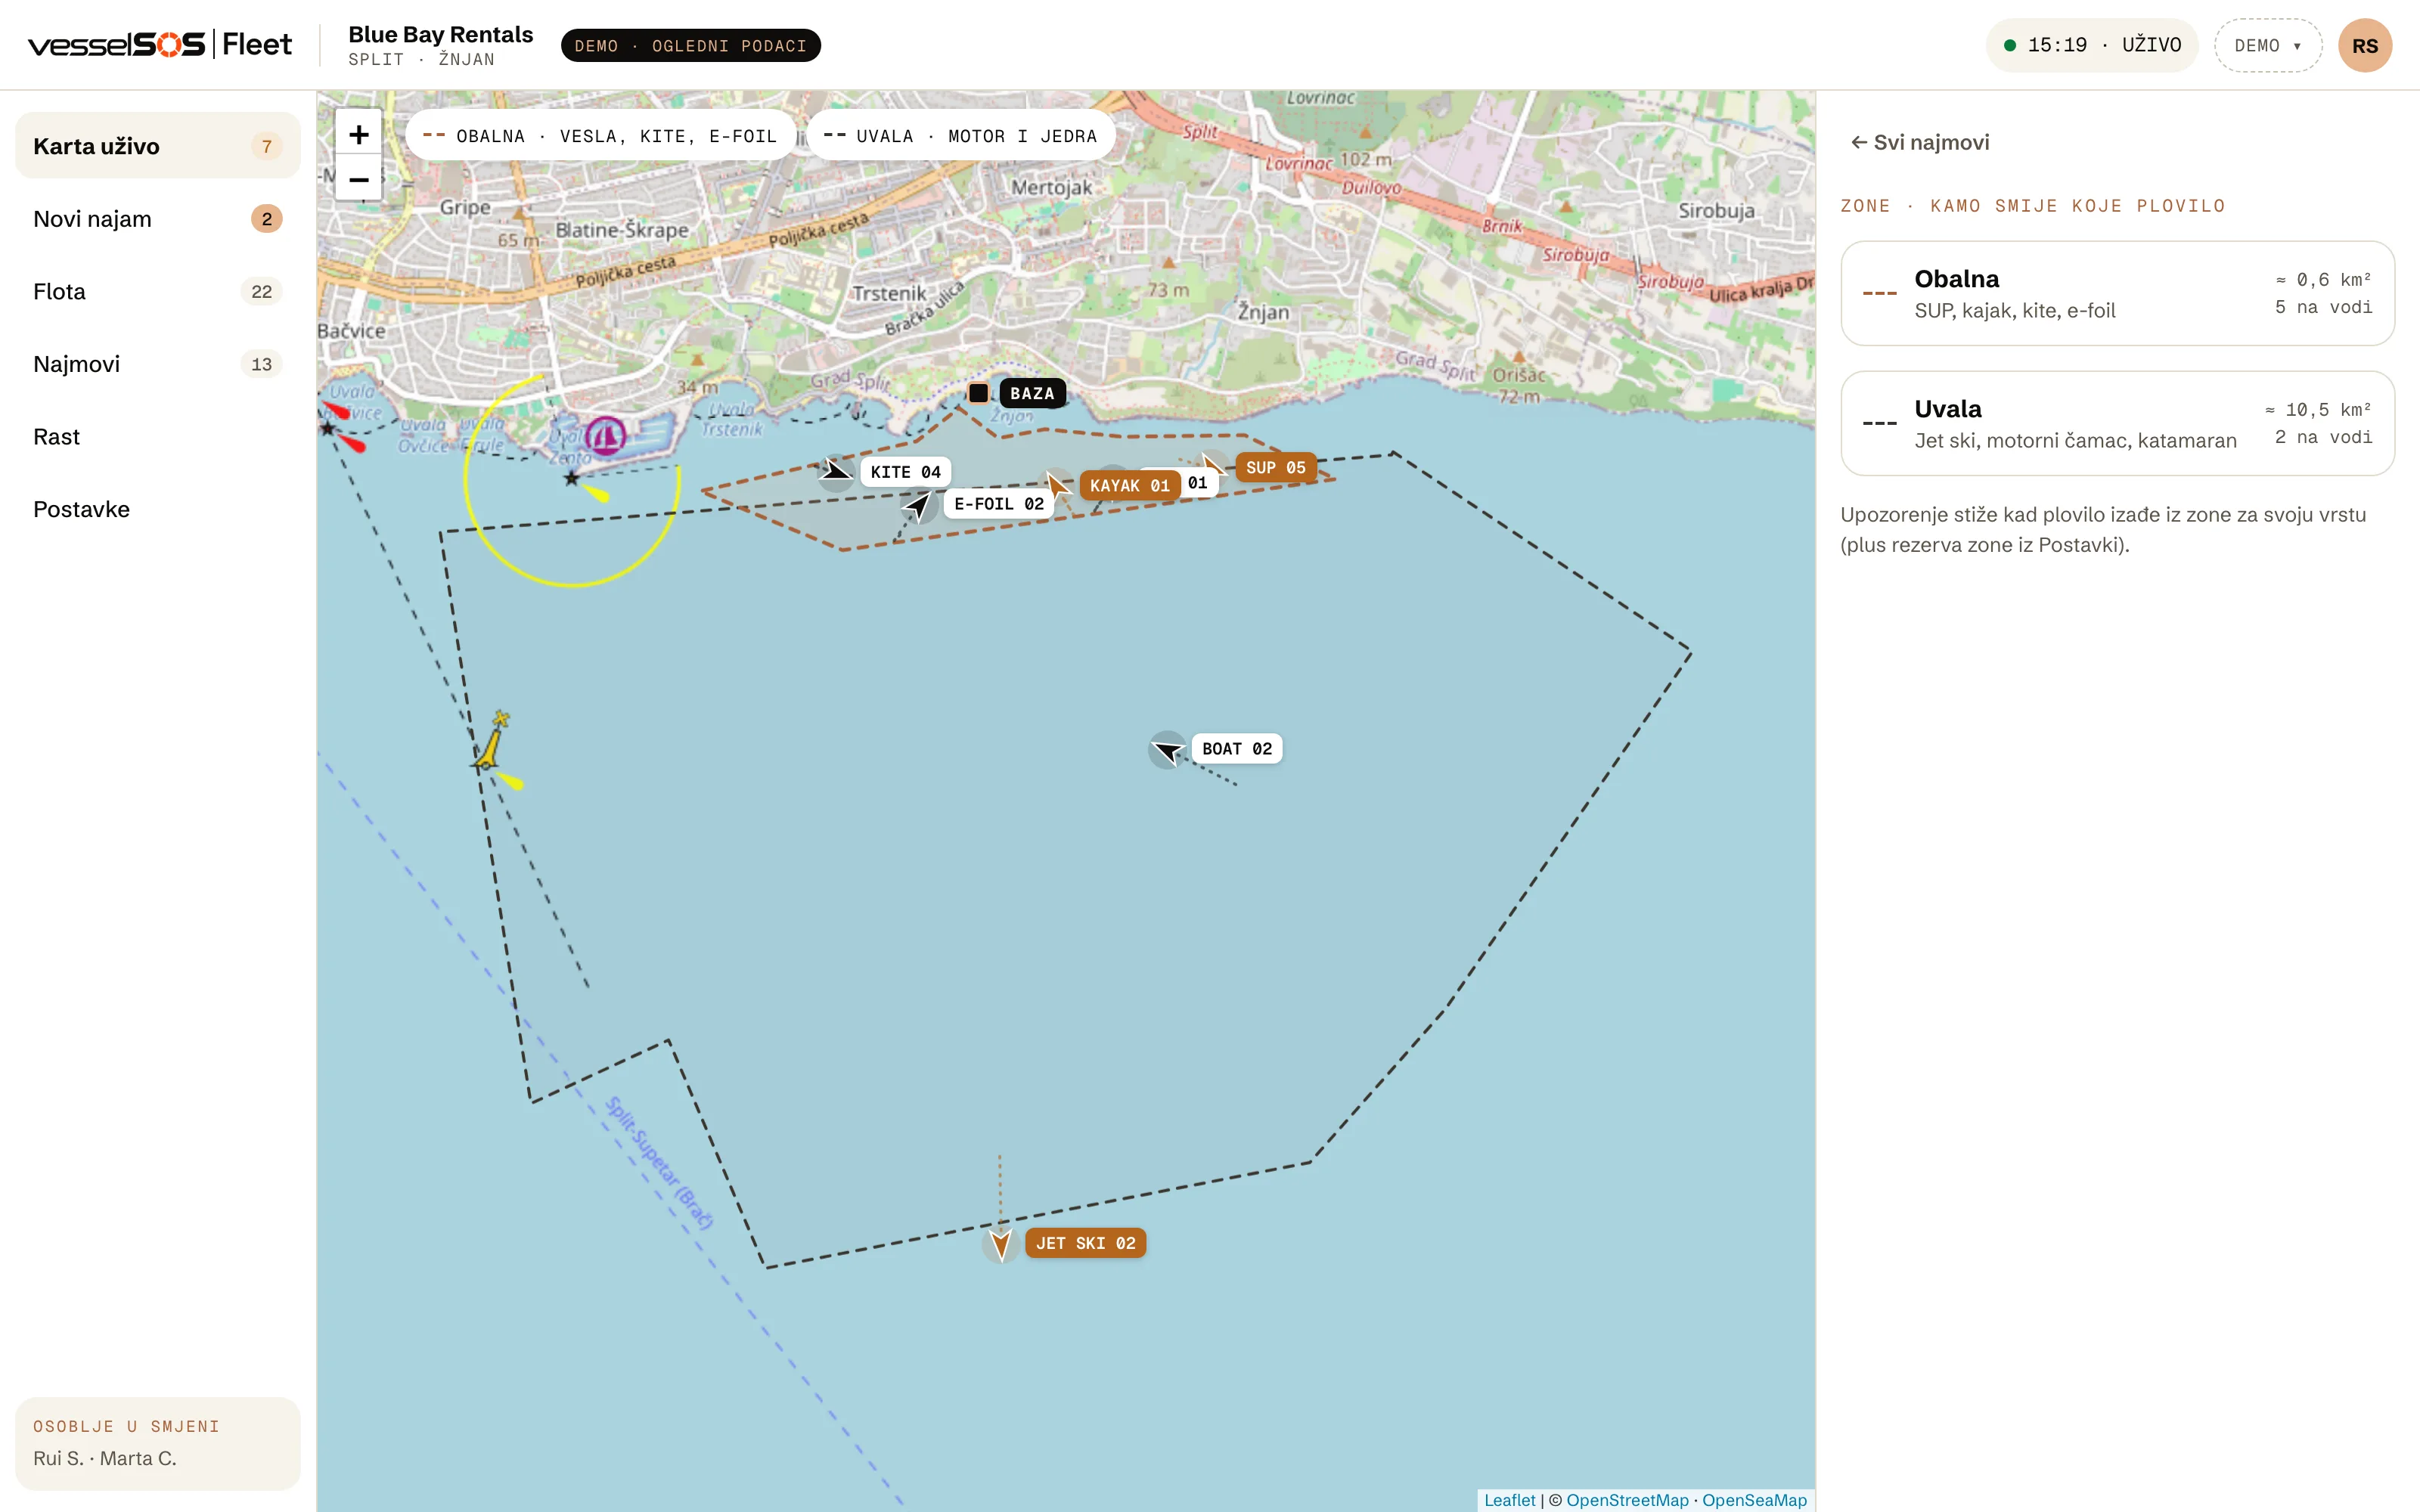Open Novi najam in sidebar
This screenshot has height=1512, width=2420.
click(158, 219)
